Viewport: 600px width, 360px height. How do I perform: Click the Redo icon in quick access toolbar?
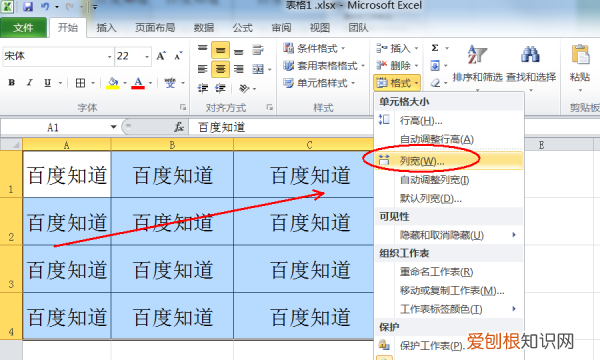coord(70,7)
